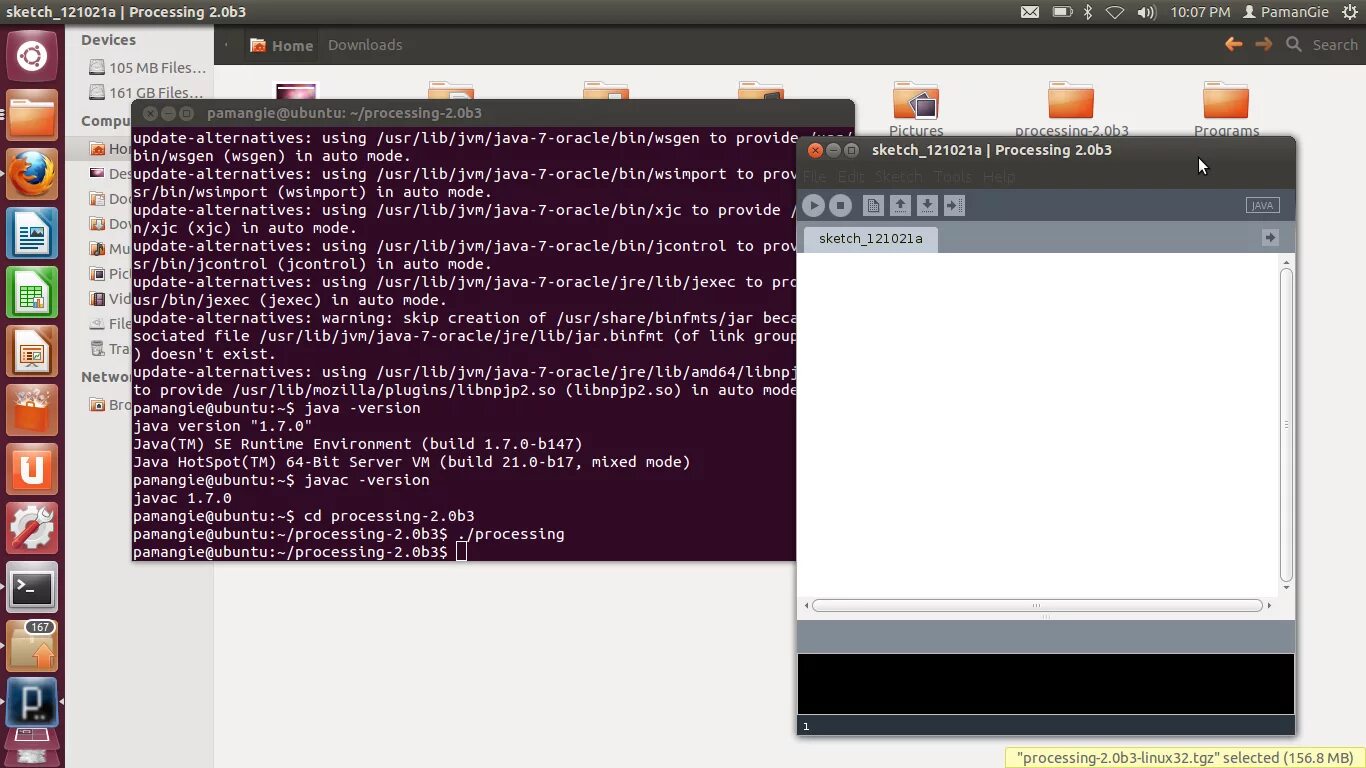Select the 105 MB Filesystem device
1366x768 pixels.
tap(147, 68)
